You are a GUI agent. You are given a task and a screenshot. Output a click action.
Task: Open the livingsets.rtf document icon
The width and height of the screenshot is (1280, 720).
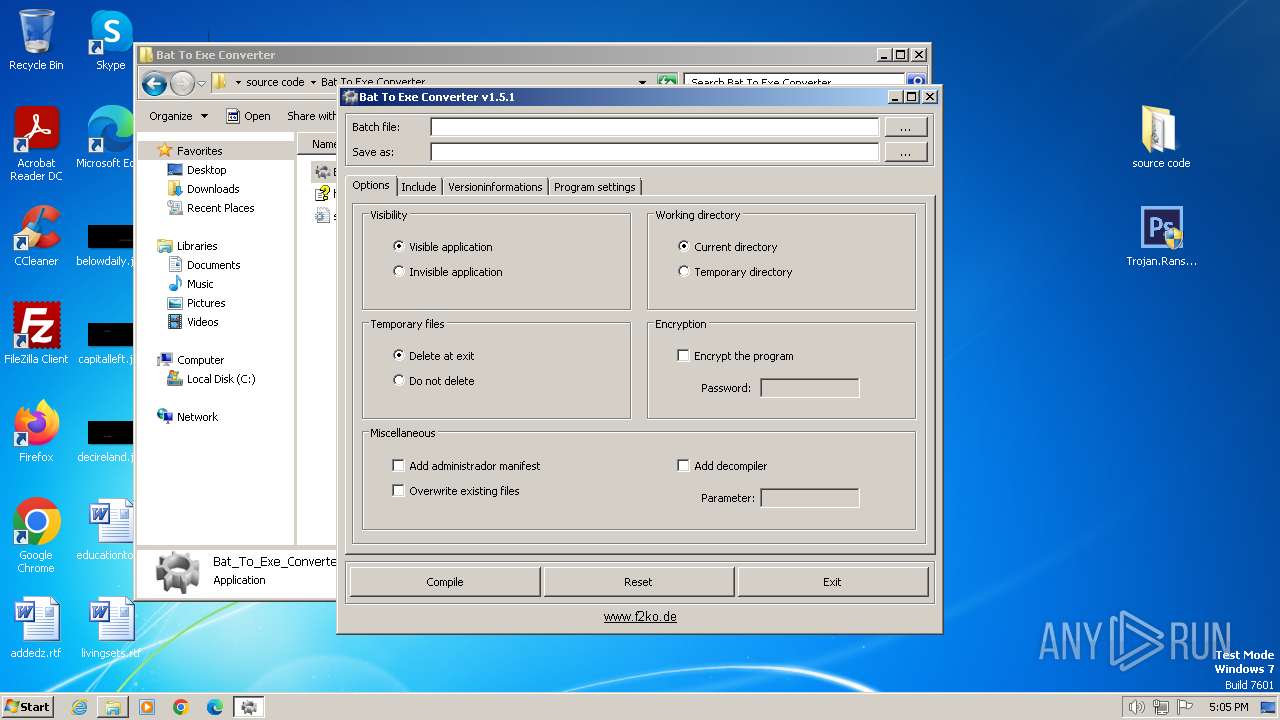[110, 628]
